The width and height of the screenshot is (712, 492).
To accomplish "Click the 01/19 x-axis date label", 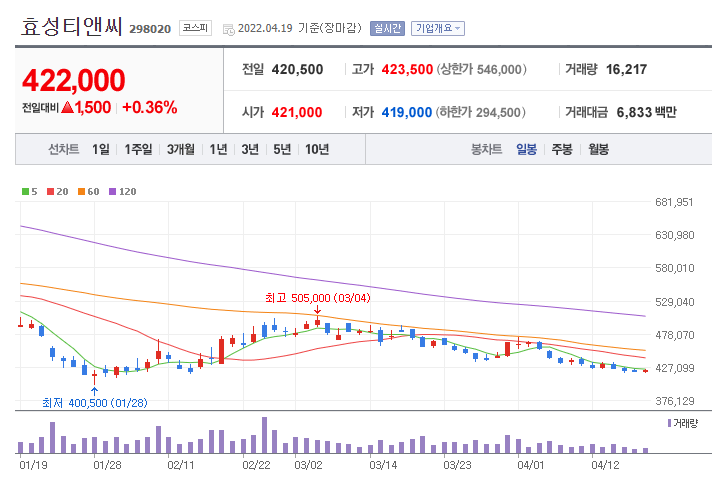I will [33, 465].
